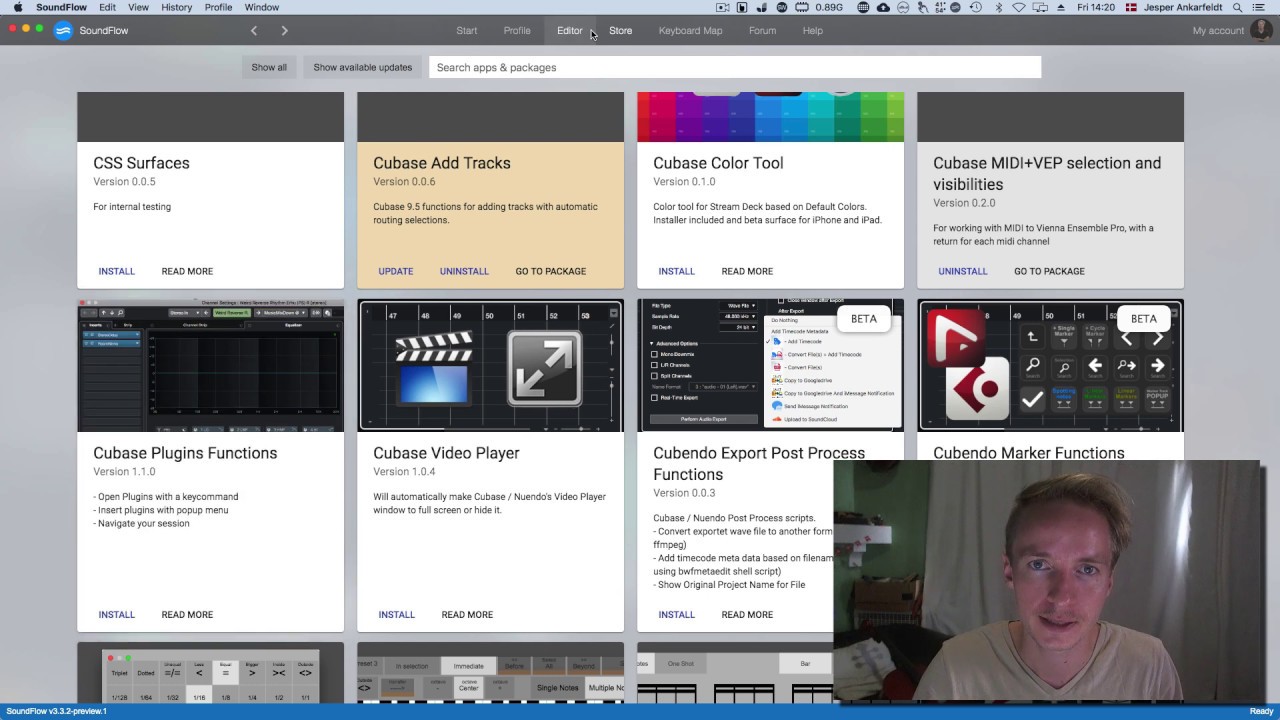The image size is (1280, 720).
Task: Go back with the left arrow
Action: click(x=254, y=31)
